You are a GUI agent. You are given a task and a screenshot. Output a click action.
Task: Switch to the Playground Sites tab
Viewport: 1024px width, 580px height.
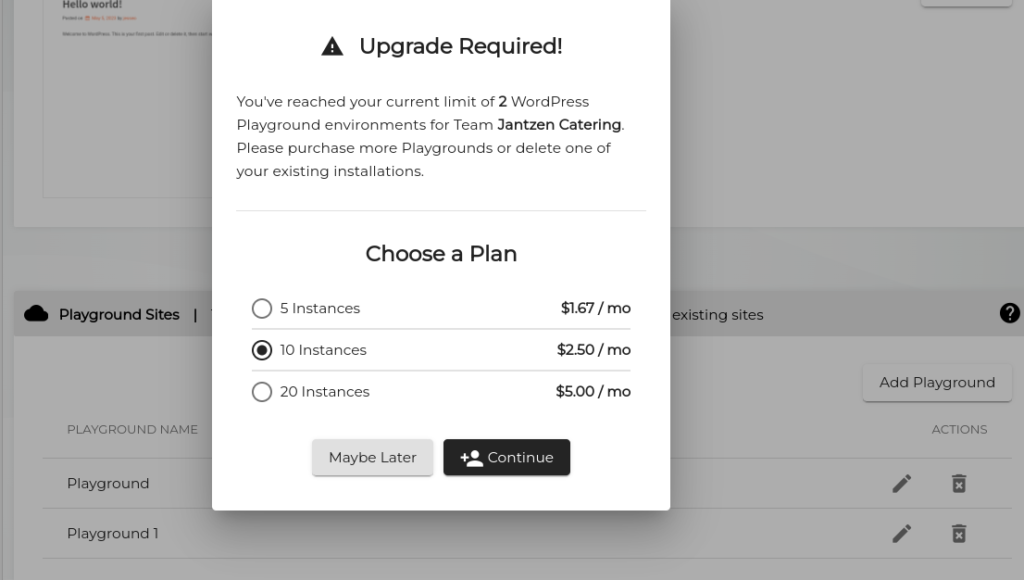pyautogui.click(x=119, y=313)
